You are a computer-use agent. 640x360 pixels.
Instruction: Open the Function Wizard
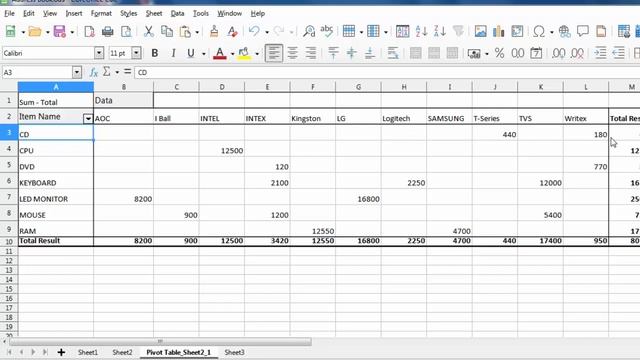pos(93,73)
